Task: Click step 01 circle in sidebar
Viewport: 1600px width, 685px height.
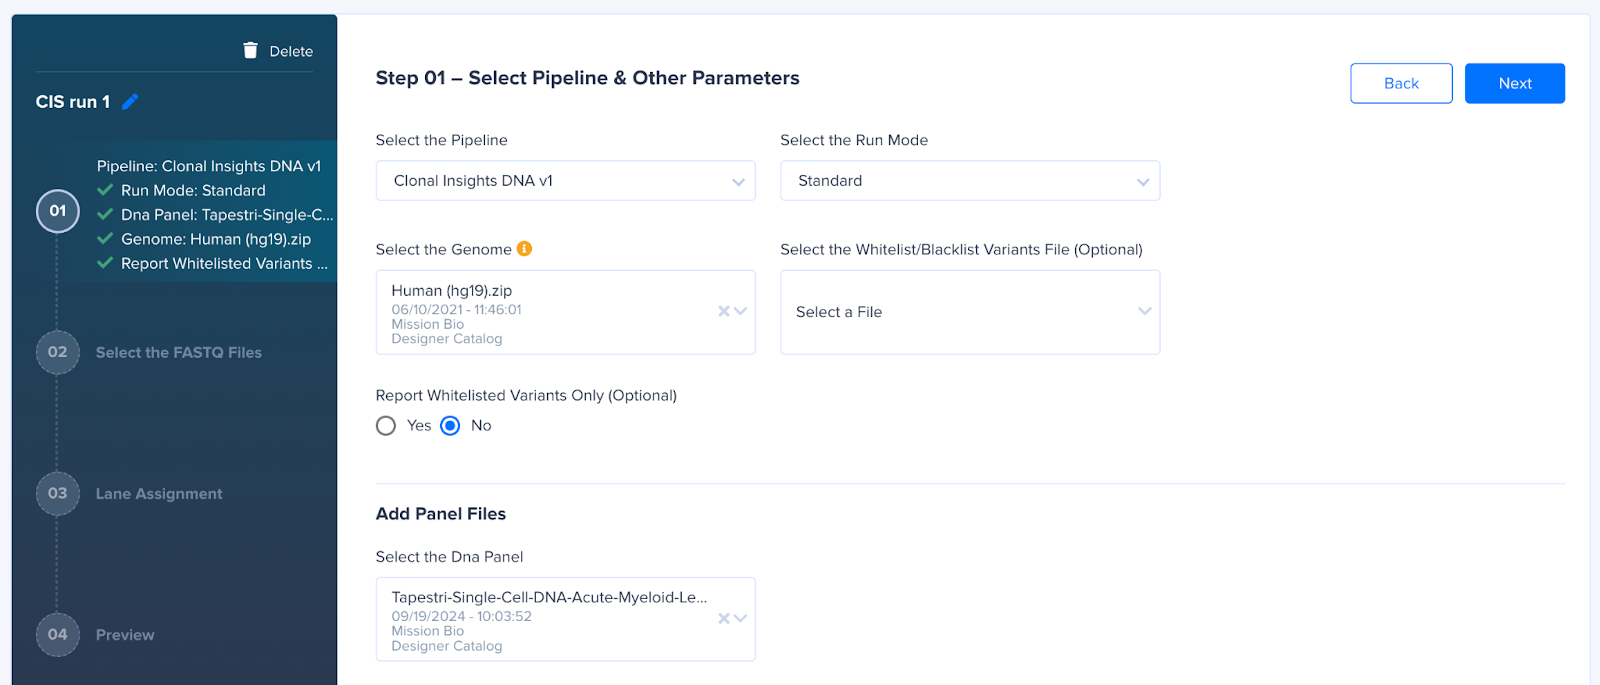Action: coord(58,211)
